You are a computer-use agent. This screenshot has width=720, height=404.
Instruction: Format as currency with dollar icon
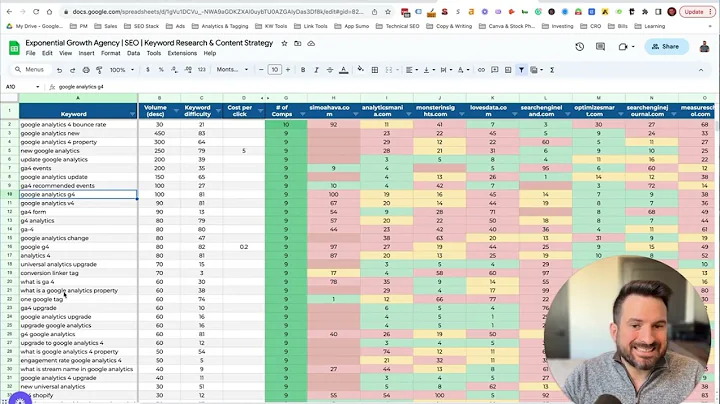pyautogui.click(x=147, y=70)
